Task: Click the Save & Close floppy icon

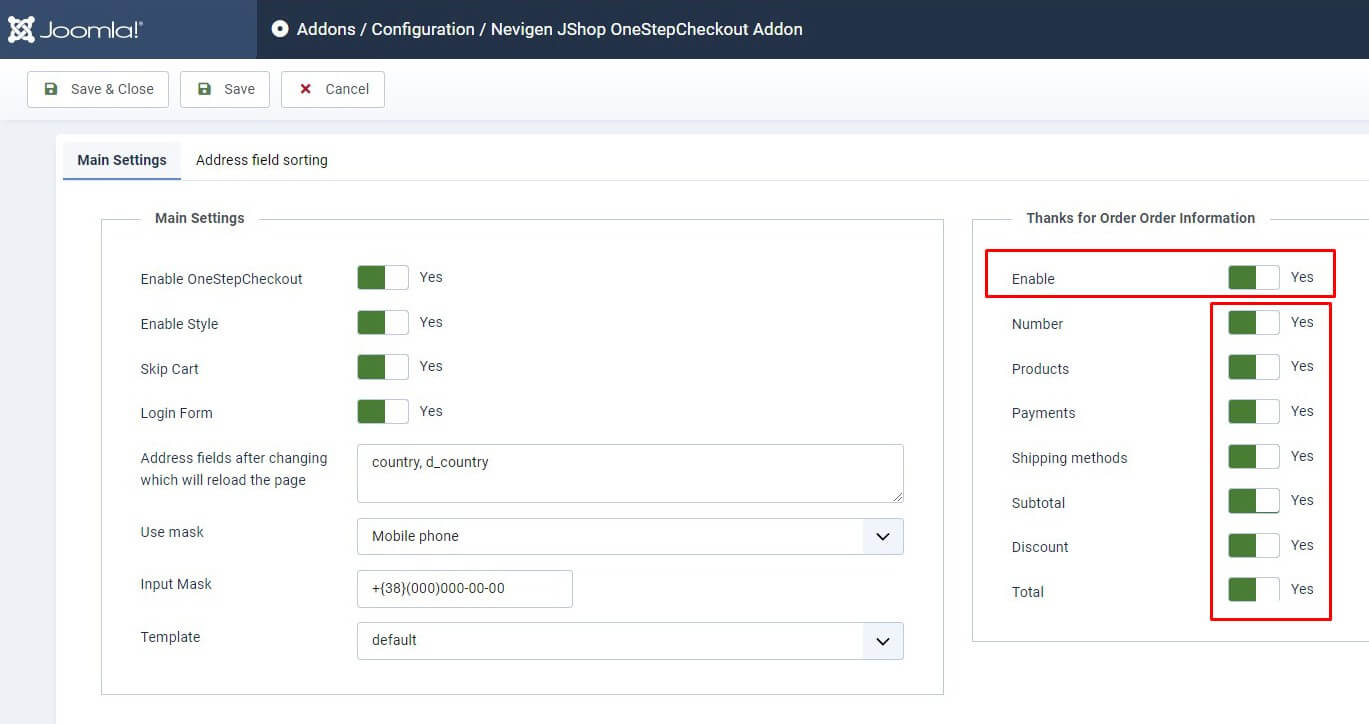Action: 51,89
